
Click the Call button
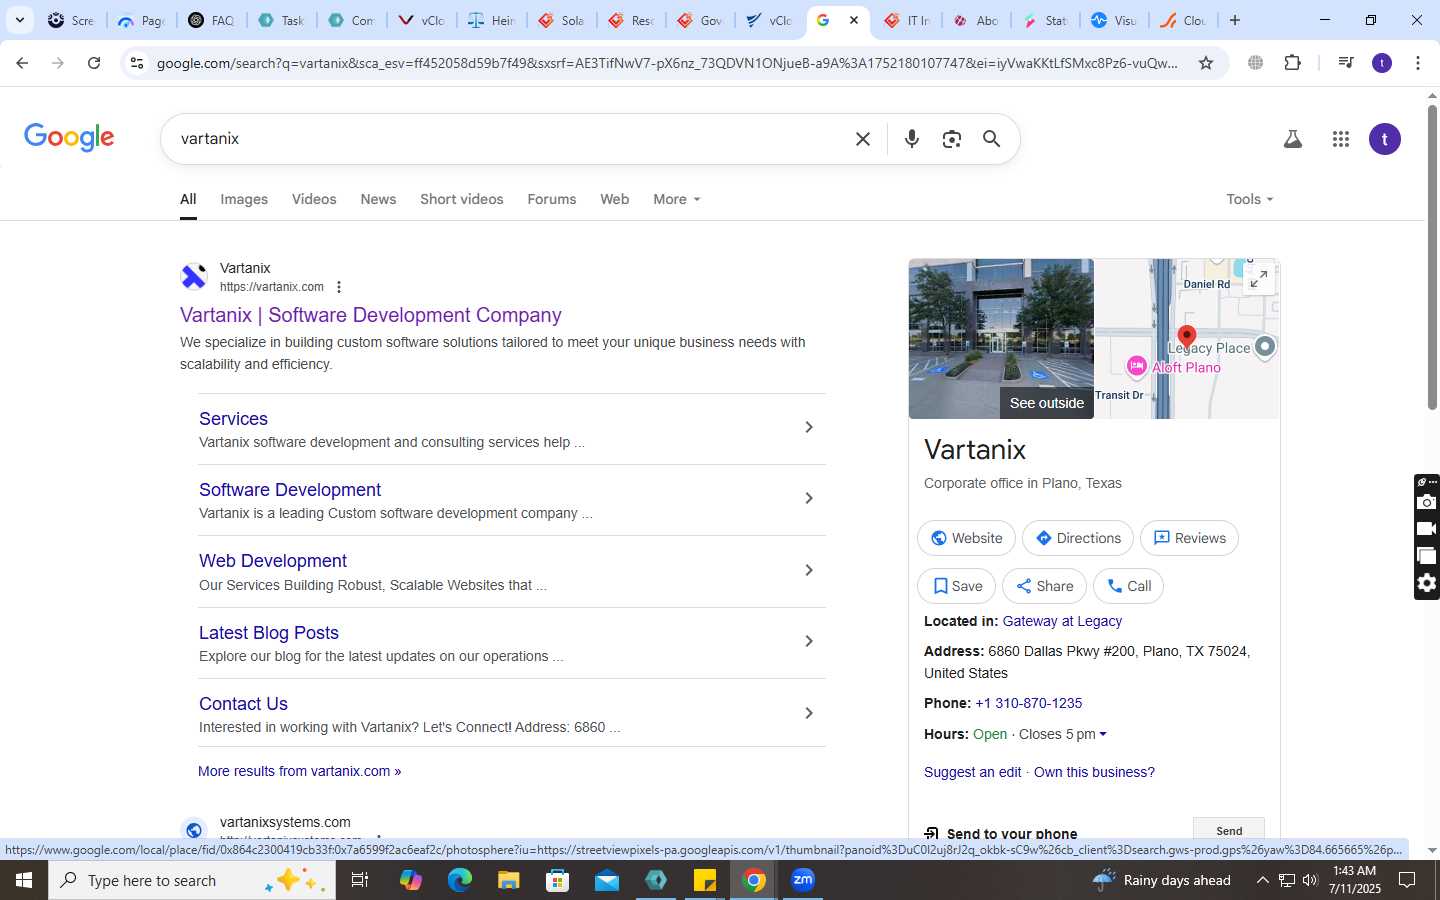click(1128, 586)
